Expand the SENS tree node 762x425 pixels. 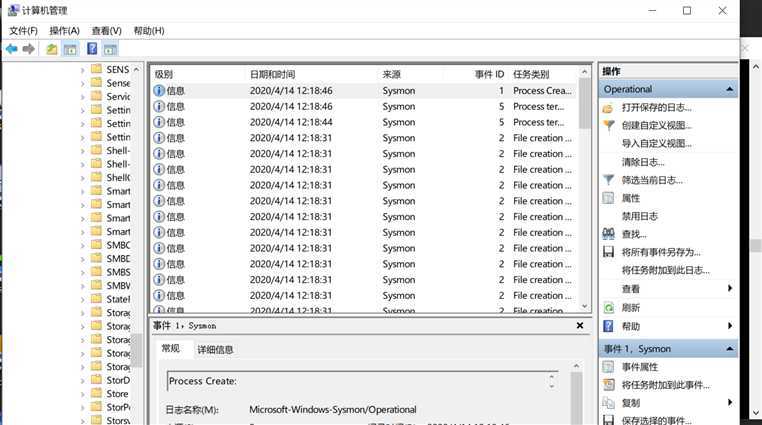pyautogui.click(x=83, y=70)
